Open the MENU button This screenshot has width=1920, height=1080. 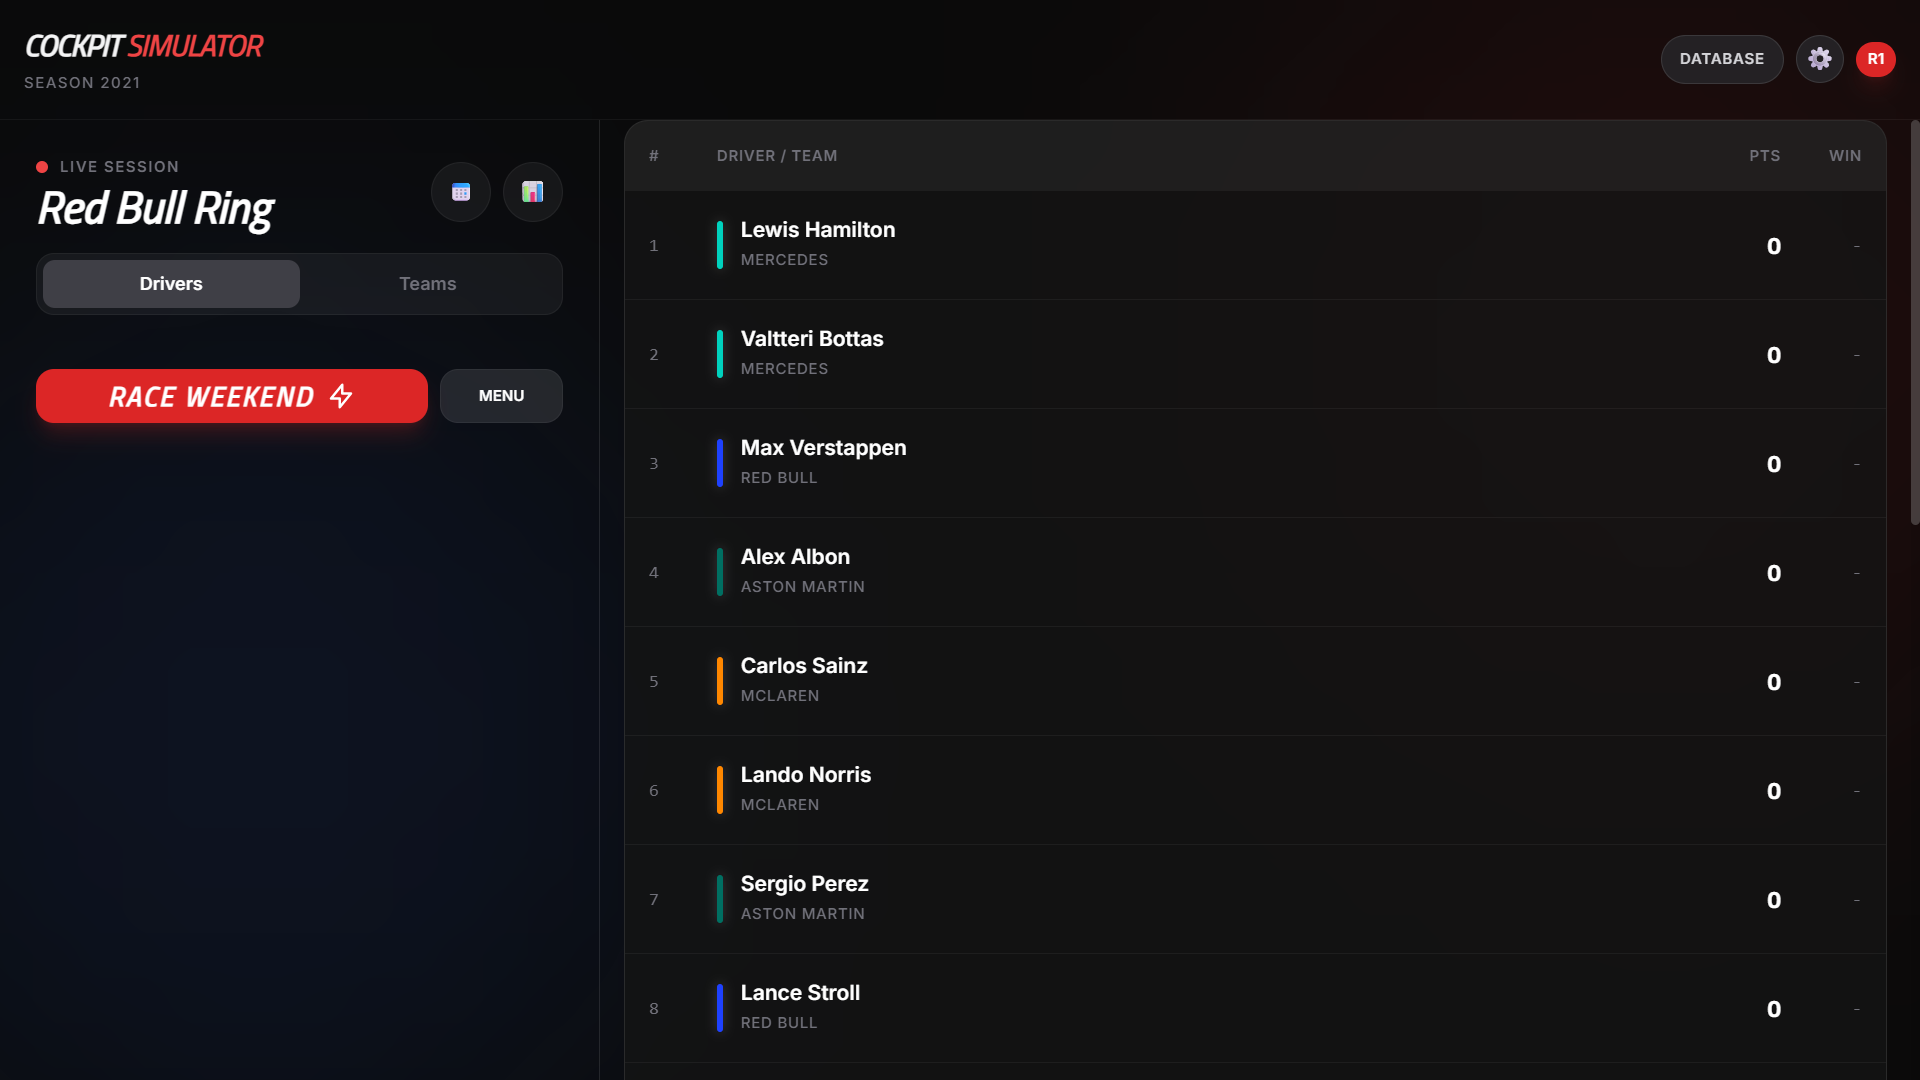tap(501, 396)
